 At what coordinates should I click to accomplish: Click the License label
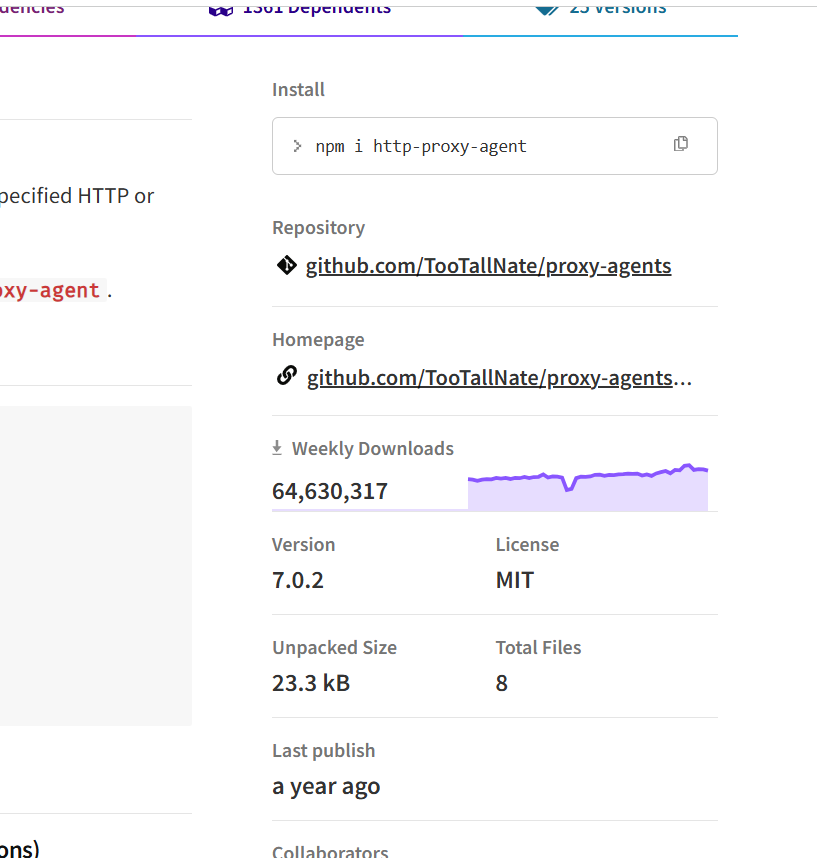click(528, 544)
